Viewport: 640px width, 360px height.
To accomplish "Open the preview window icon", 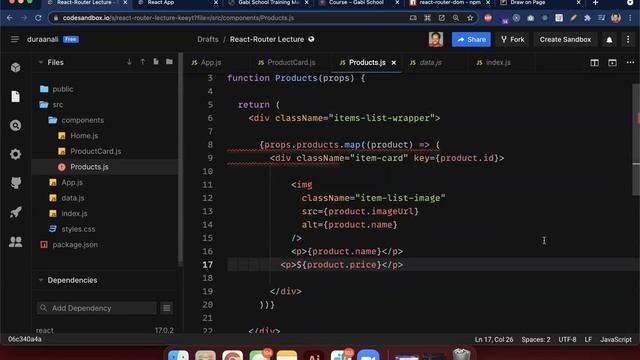I will click(x=612, y=62).
